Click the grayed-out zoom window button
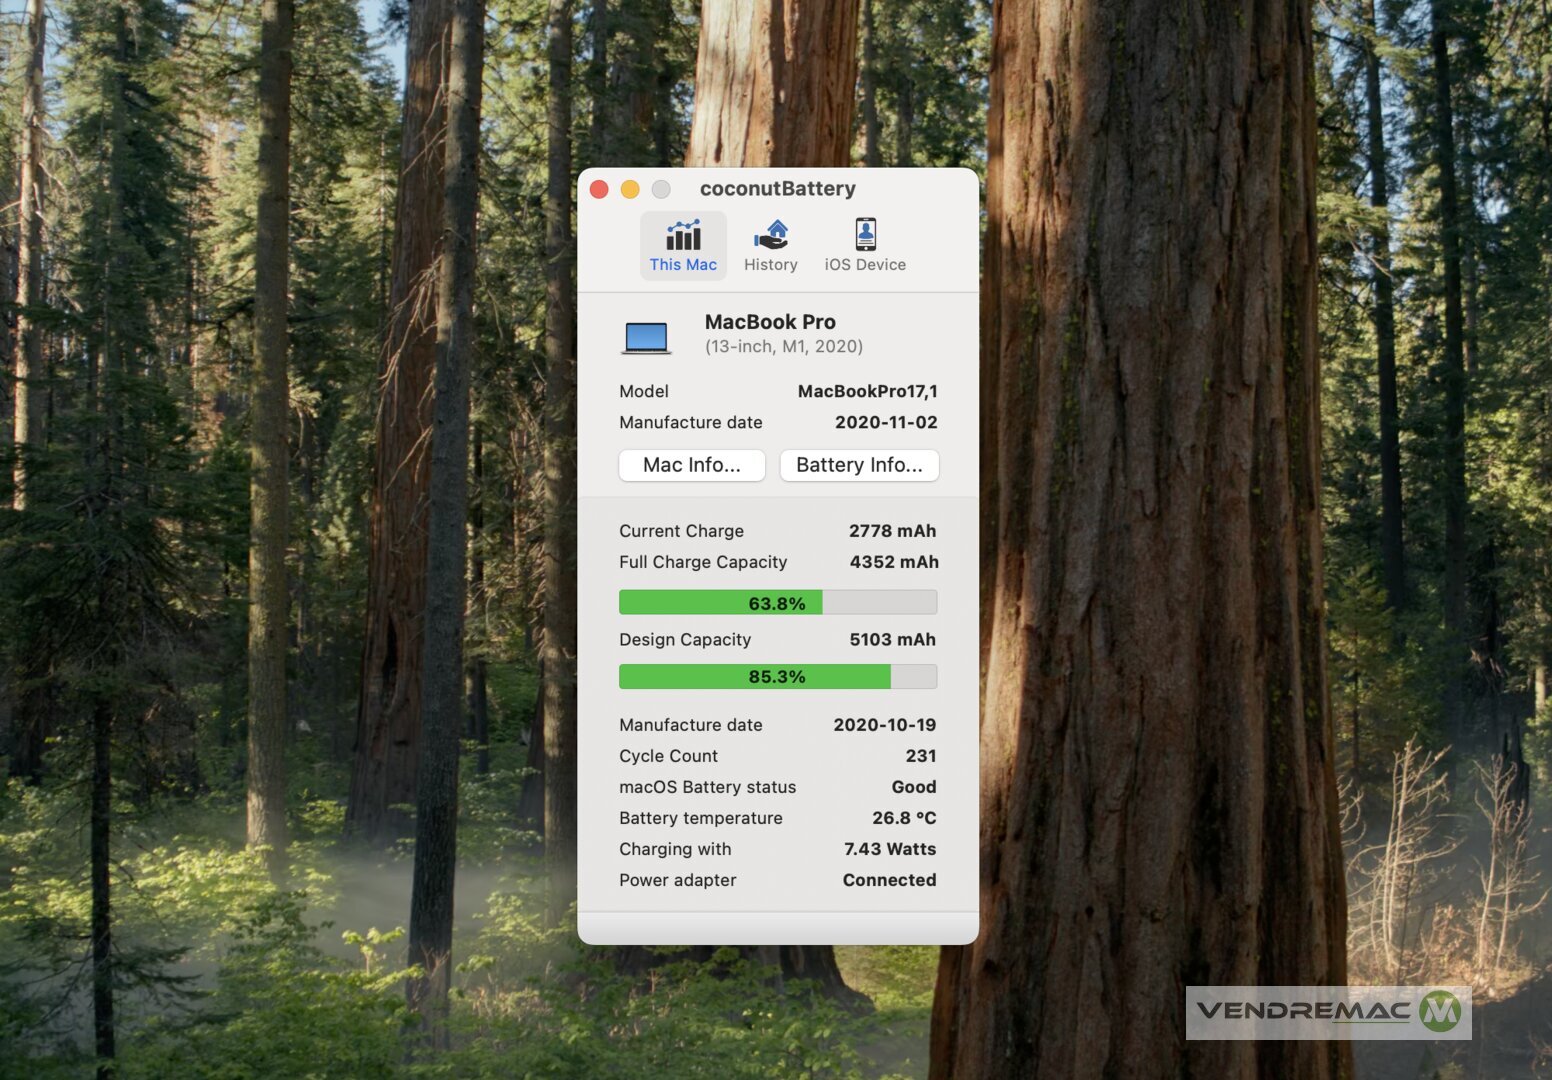Screen dimensions: 1552x1080 [x=661, y=190]
